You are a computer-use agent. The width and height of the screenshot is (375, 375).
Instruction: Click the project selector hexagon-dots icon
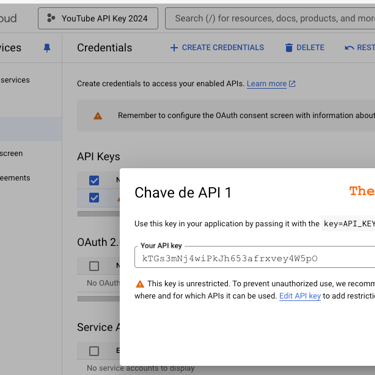(51, 18)
